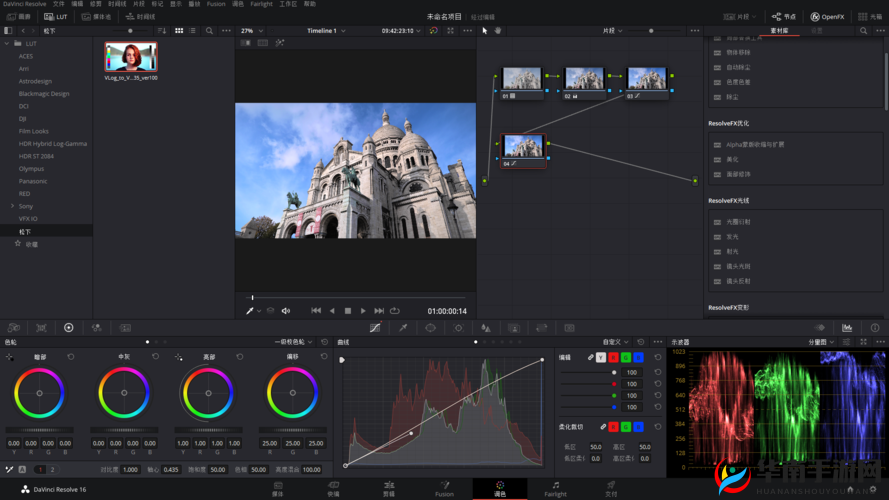Screen dimensions: 889x500
Task: Expand the Sony LUT folder
Action: [12, 206]
